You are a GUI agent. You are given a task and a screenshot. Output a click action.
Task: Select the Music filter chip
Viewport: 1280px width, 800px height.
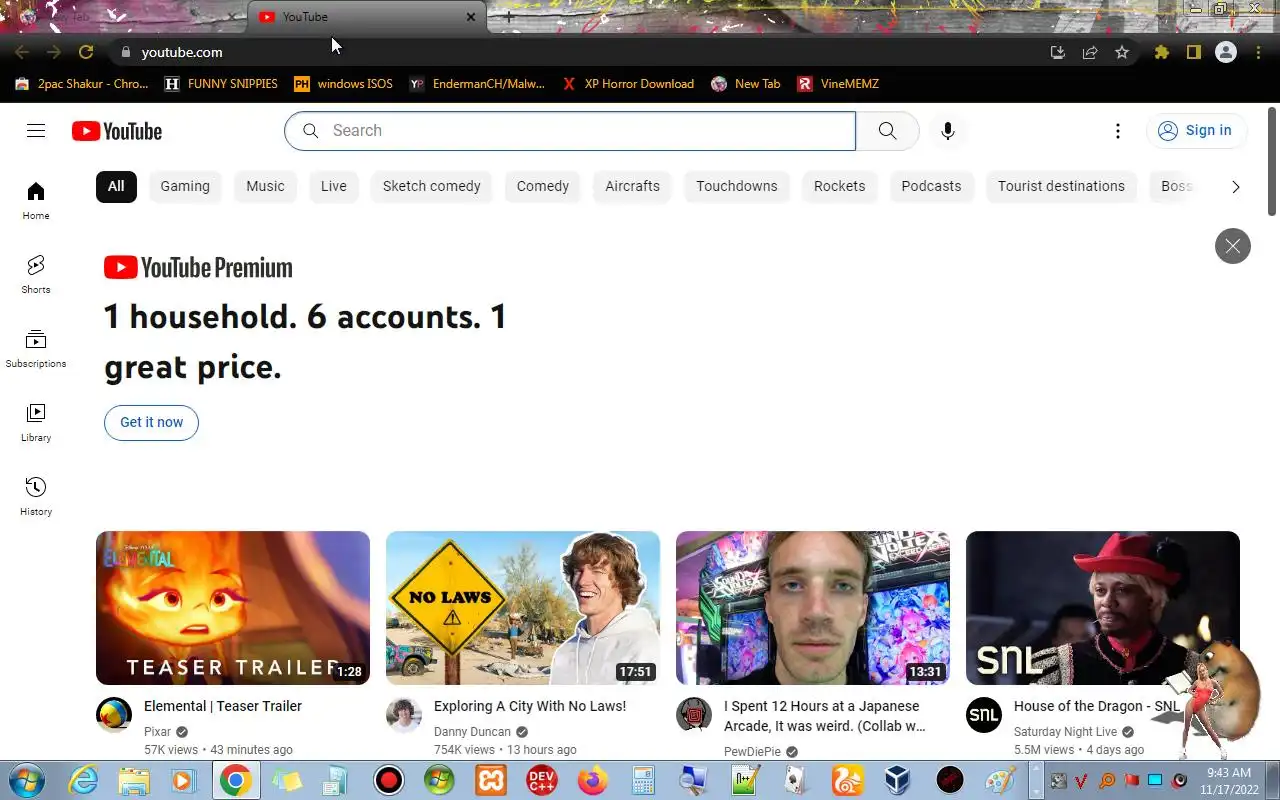[x=265, y=186]
